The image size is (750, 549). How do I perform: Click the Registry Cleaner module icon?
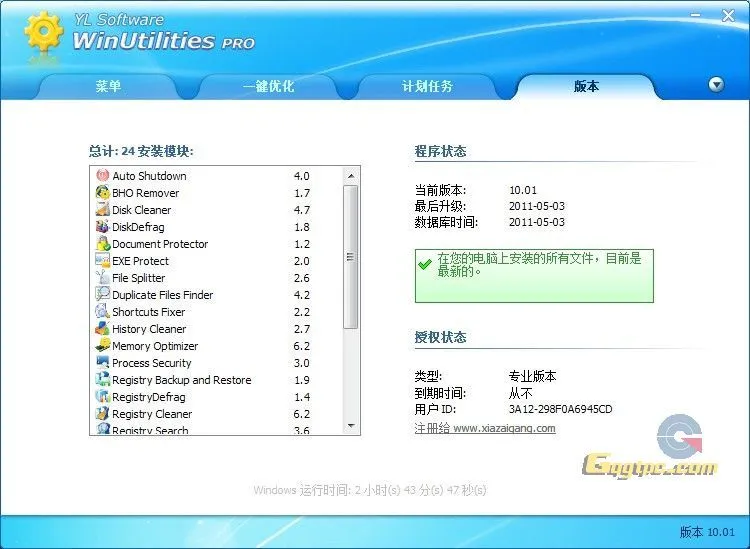tap(102, 414)
